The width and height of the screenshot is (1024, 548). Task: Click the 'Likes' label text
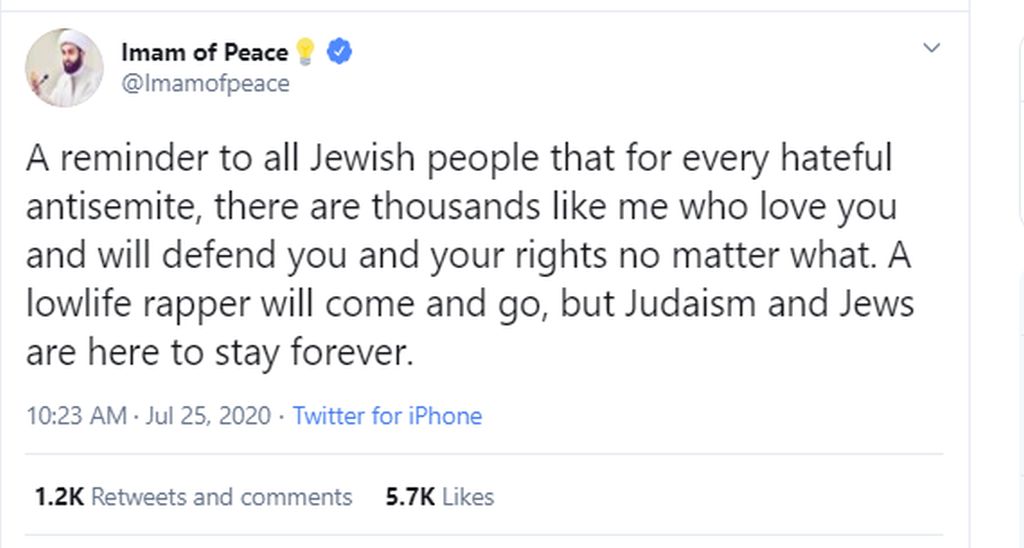468,497
